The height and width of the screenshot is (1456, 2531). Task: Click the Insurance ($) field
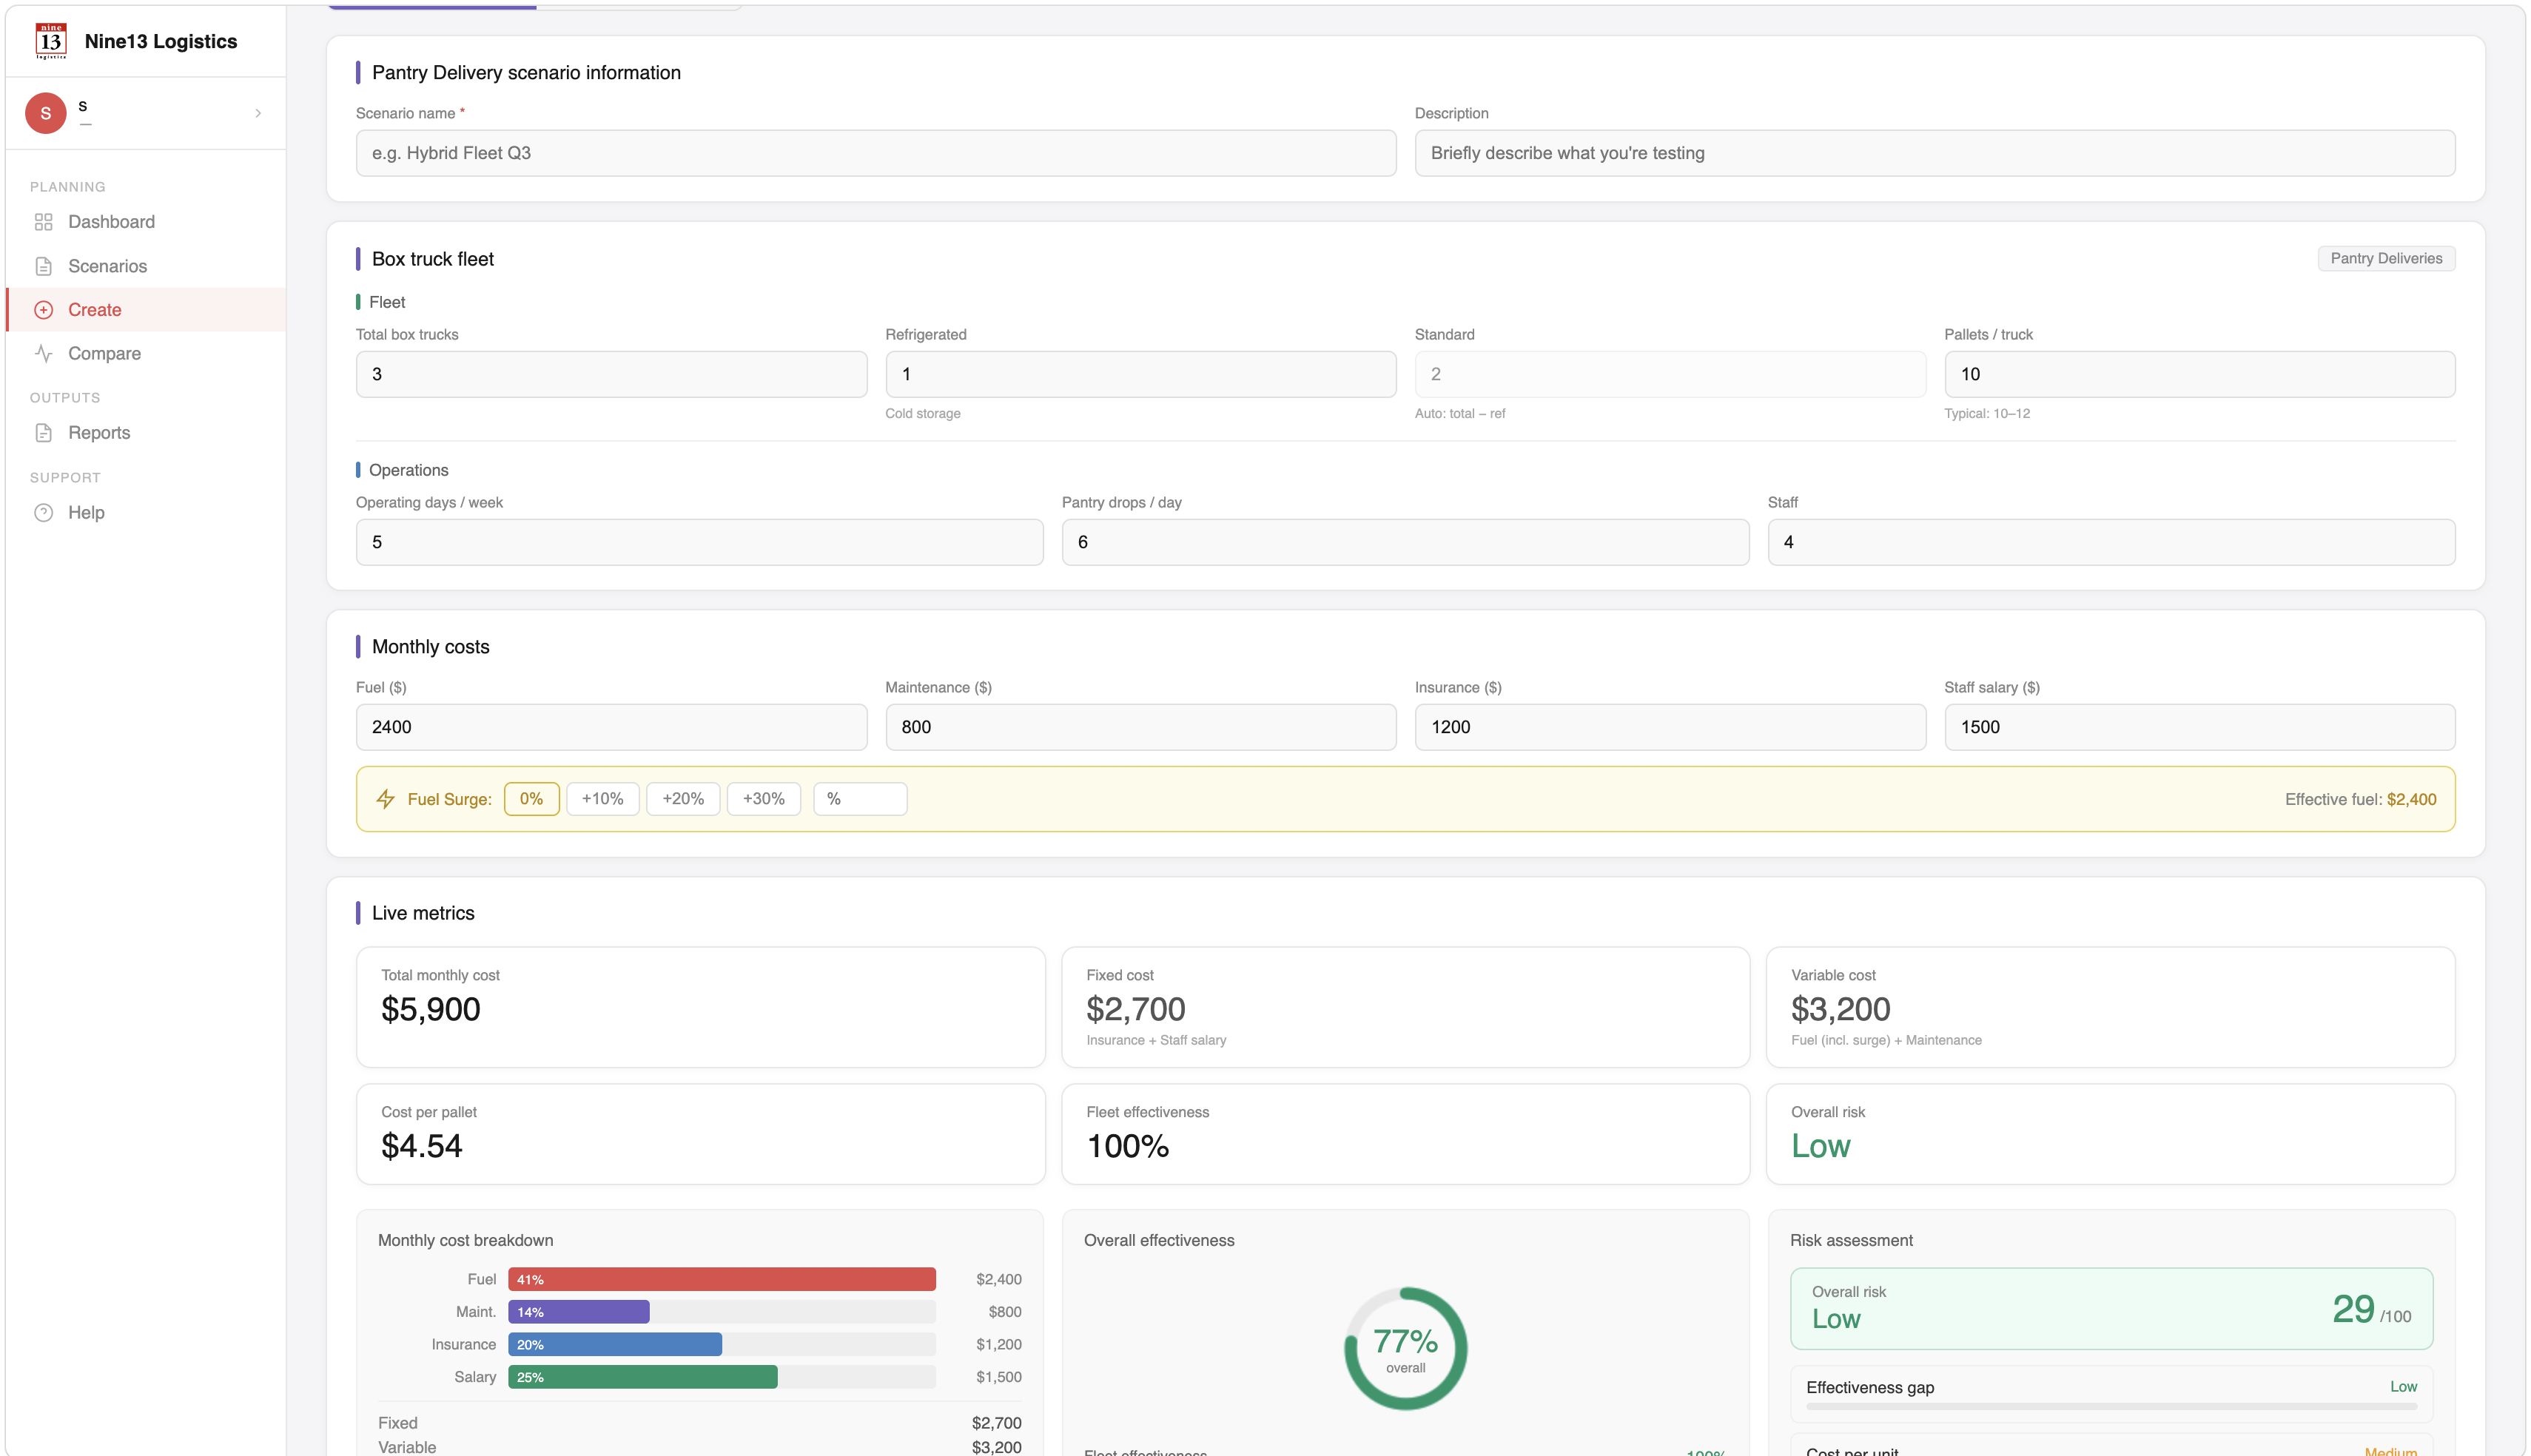(x=1670, y=727)
